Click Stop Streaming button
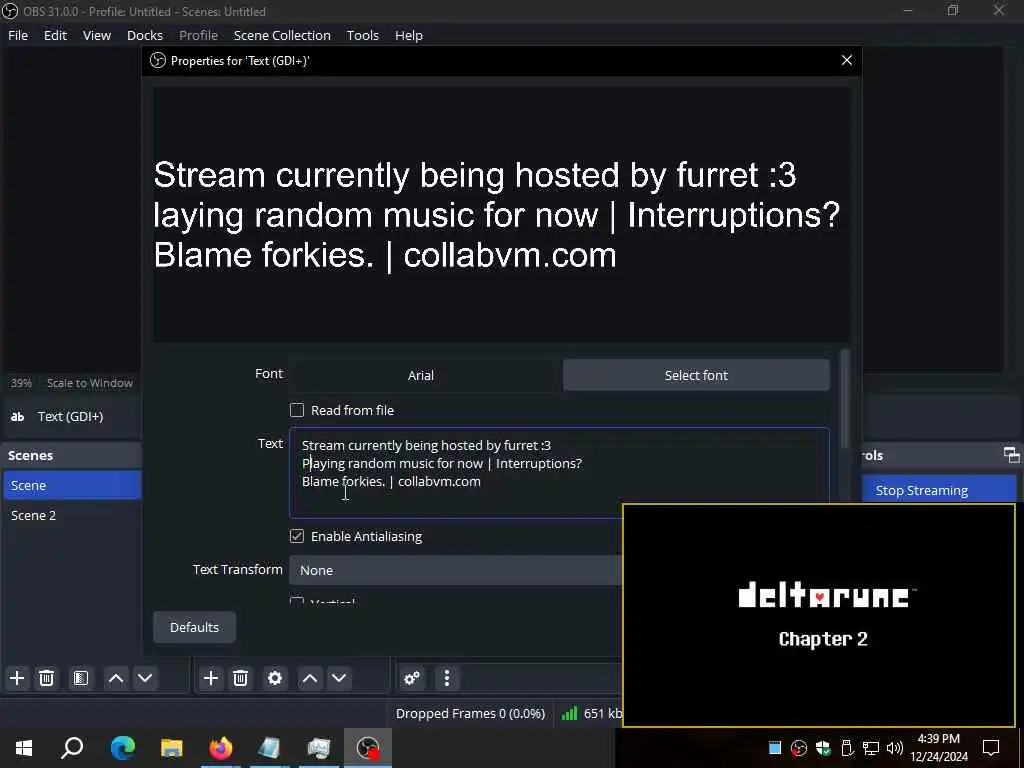1024x768 pixels. [939, 490]
